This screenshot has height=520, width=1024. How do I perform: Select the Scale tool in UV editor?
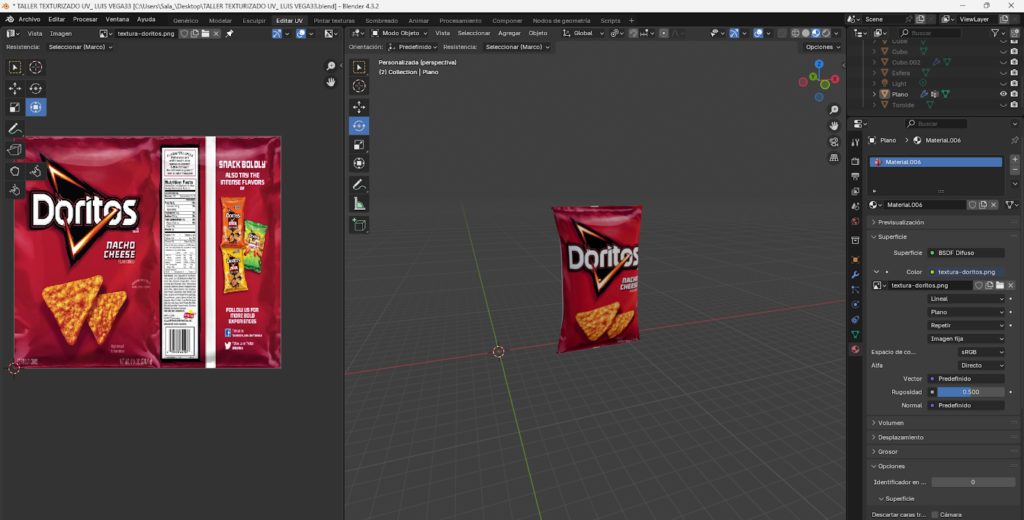point(14,107)
